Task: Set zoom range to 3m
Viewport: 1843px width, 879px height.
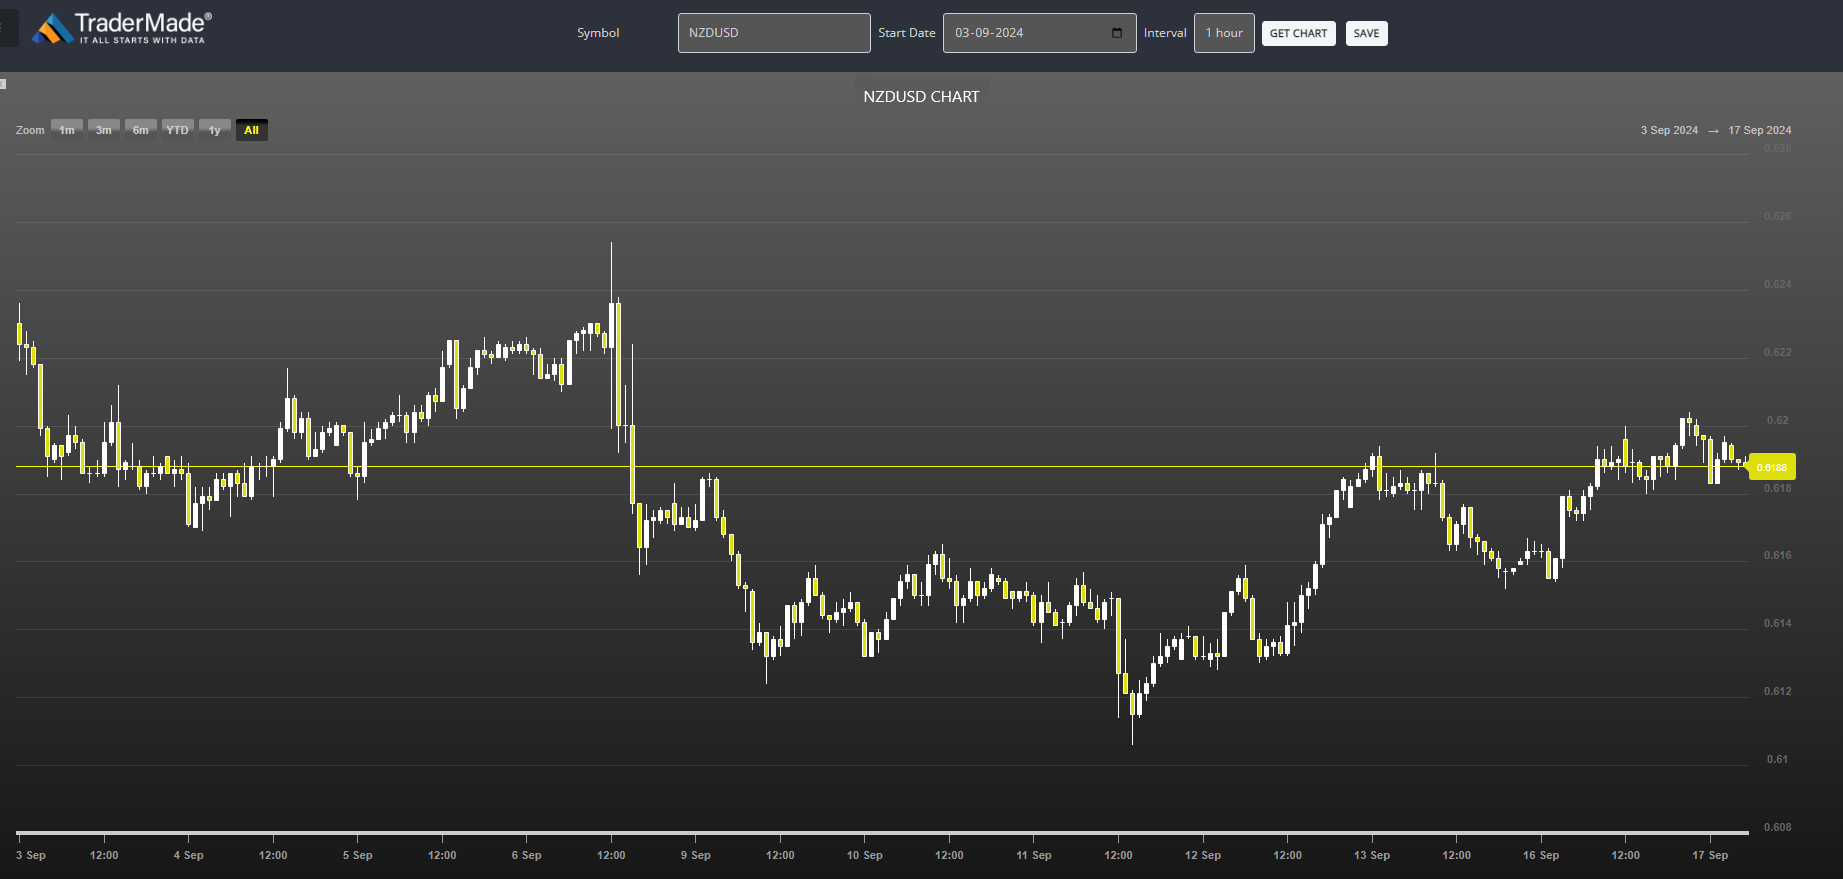Action: (x=104, y=130)
